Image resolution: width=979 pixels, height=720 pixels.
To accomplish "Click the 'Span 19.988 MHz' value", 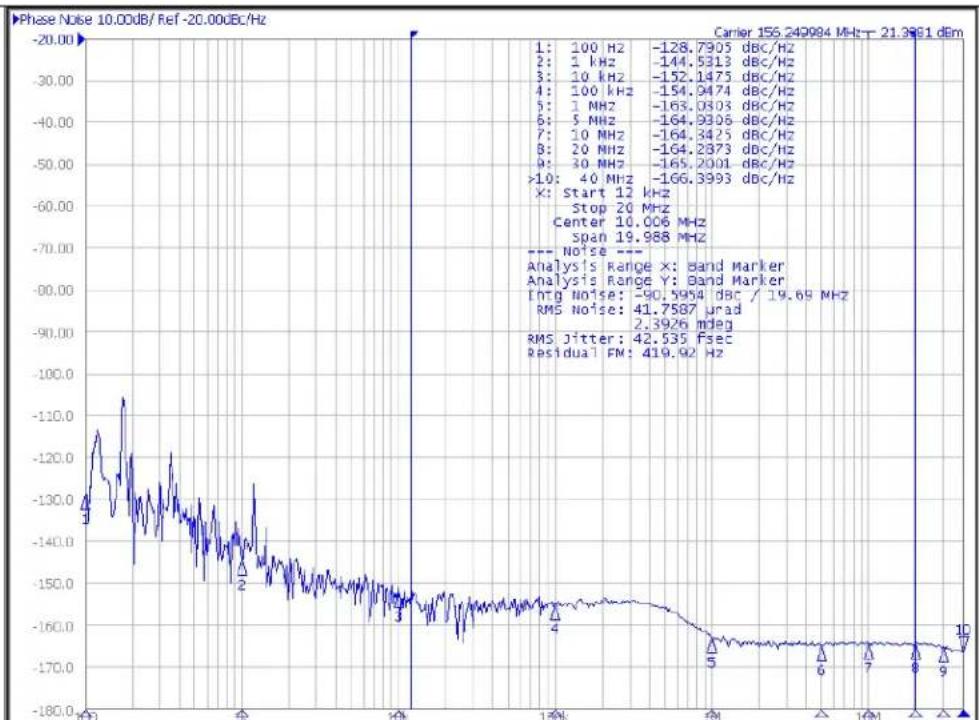I will [x=639, y=237].
